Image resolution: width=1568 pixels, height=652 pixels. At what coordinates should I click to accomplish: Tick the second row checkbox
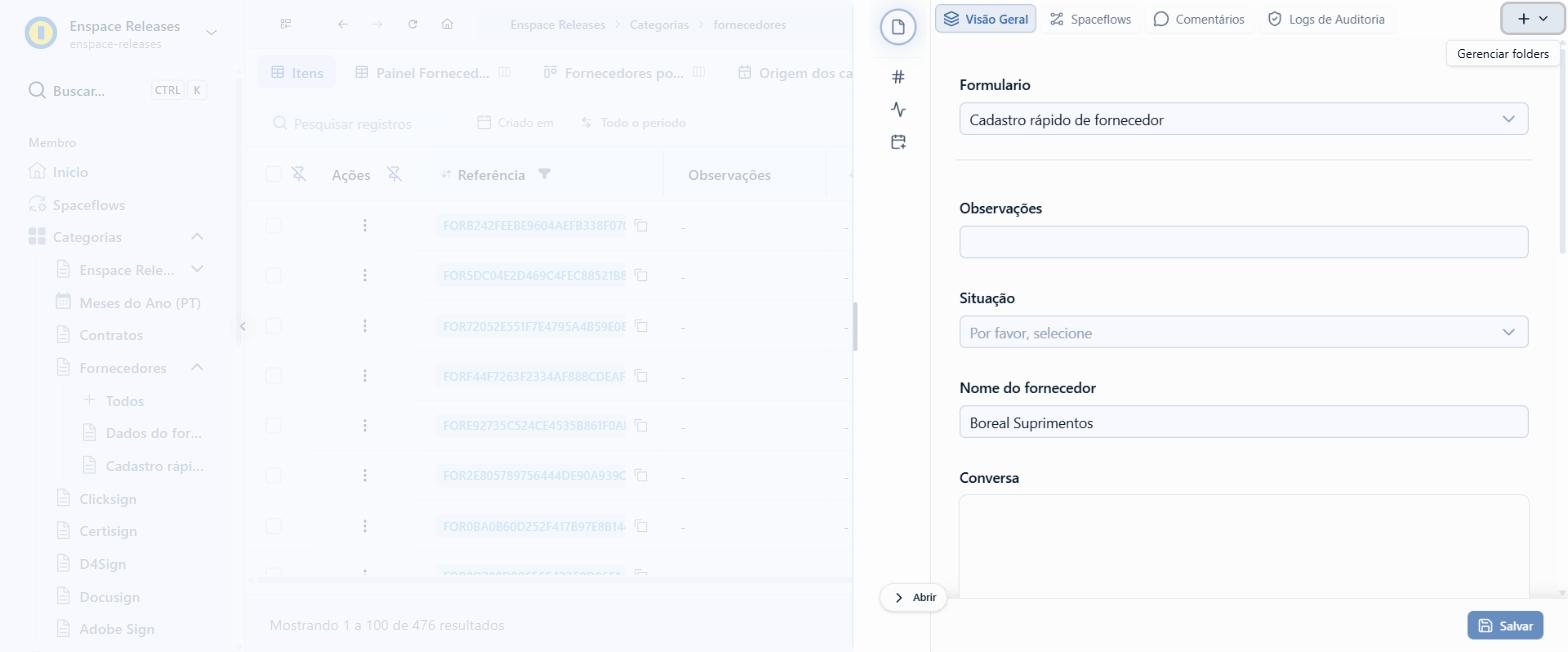[274, 276]
